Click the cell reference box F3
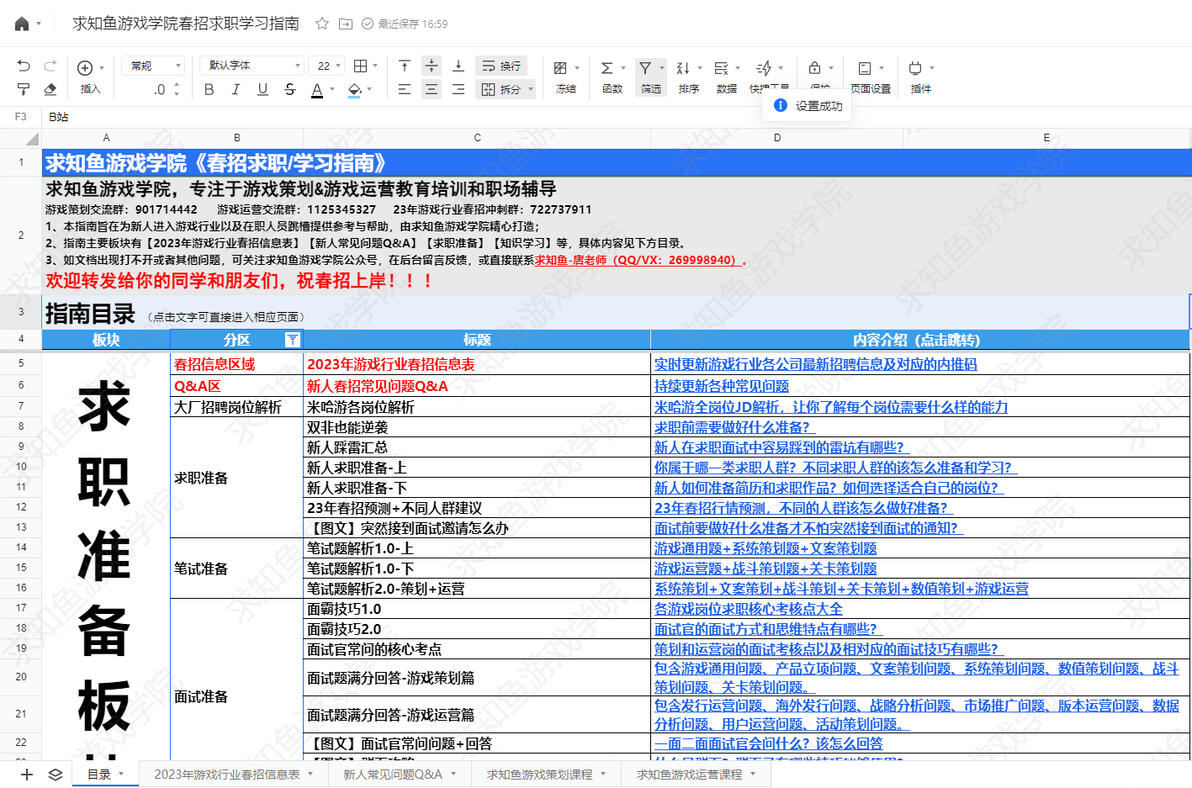 pyautogui.click(x=21, y=117)
